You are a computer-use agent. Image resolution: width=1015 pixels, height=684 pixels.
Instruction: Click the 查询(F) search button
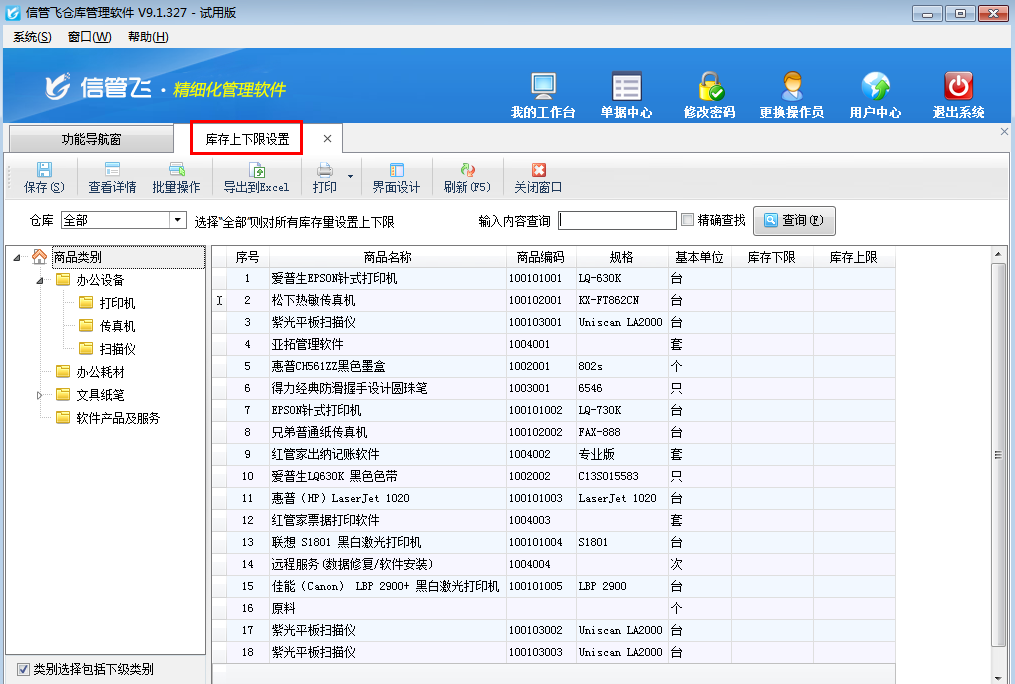[x=794, y=220]
